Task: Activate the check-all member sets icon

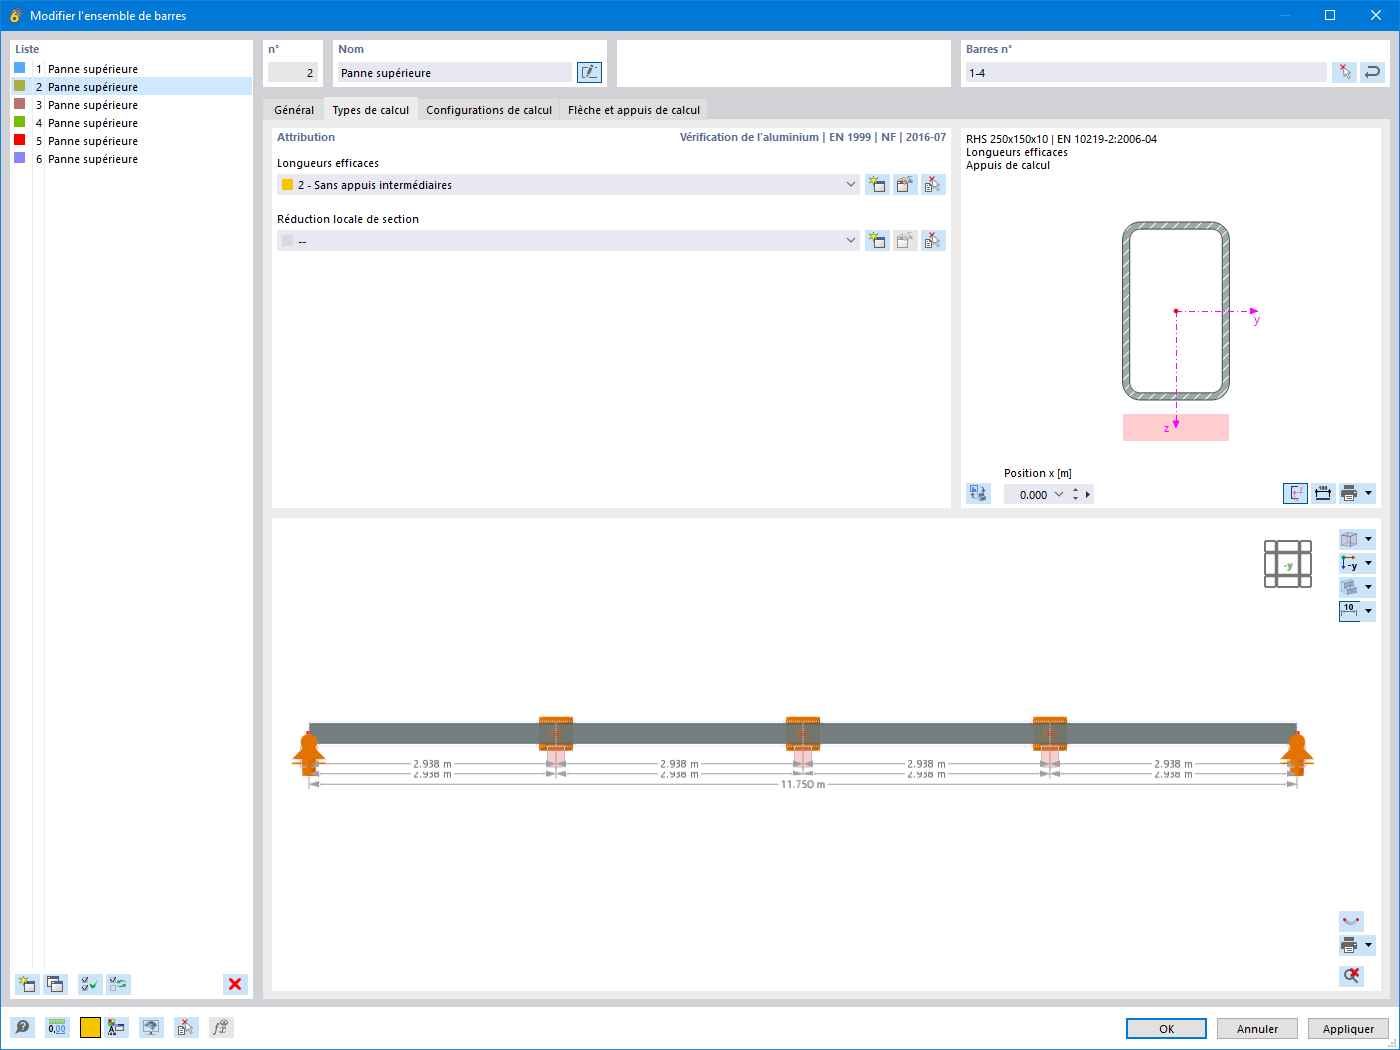Action: click(89, 984)
